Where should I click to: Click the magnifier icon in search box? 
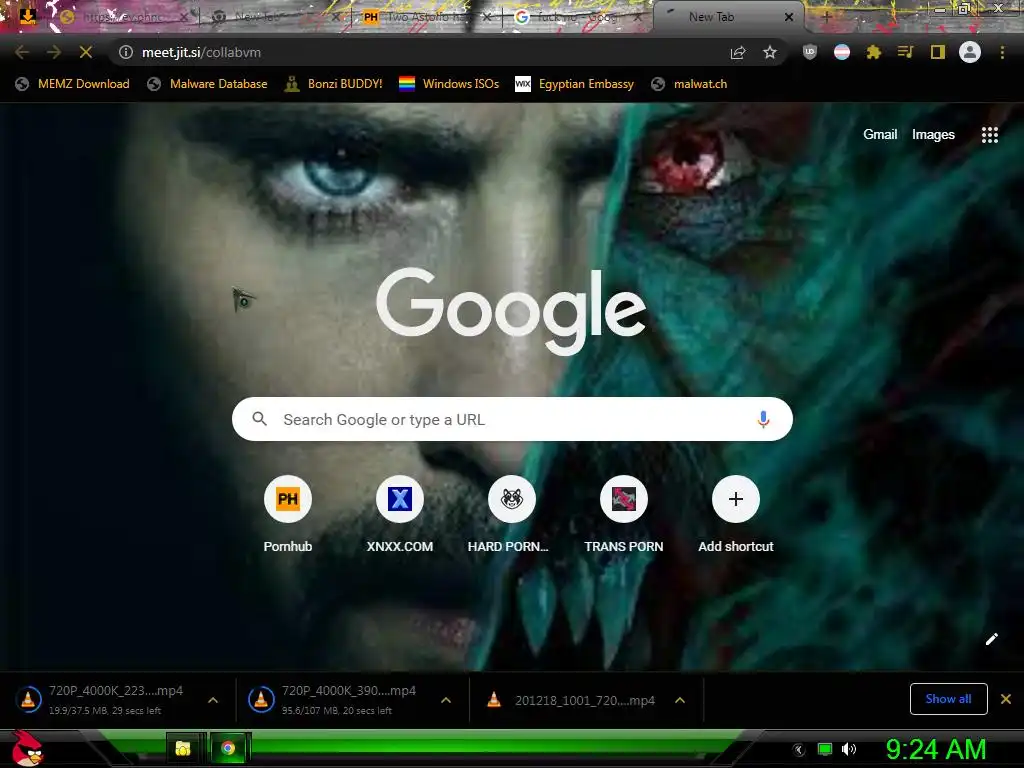(259, 419)
